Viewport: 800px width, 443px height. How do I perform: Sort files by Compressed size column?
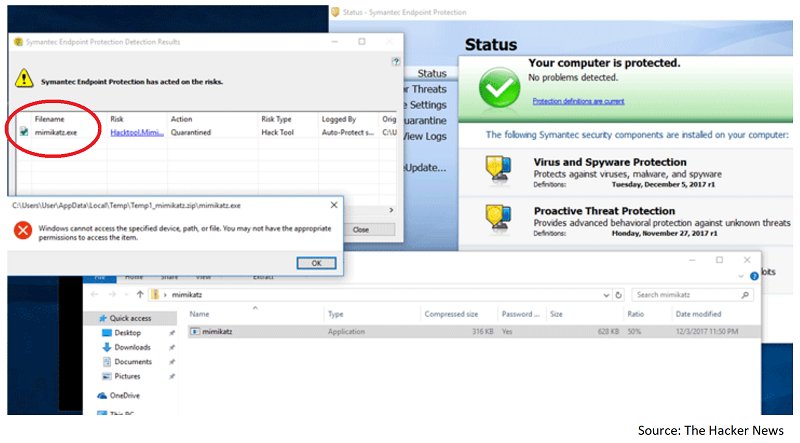tap(451, 314)
